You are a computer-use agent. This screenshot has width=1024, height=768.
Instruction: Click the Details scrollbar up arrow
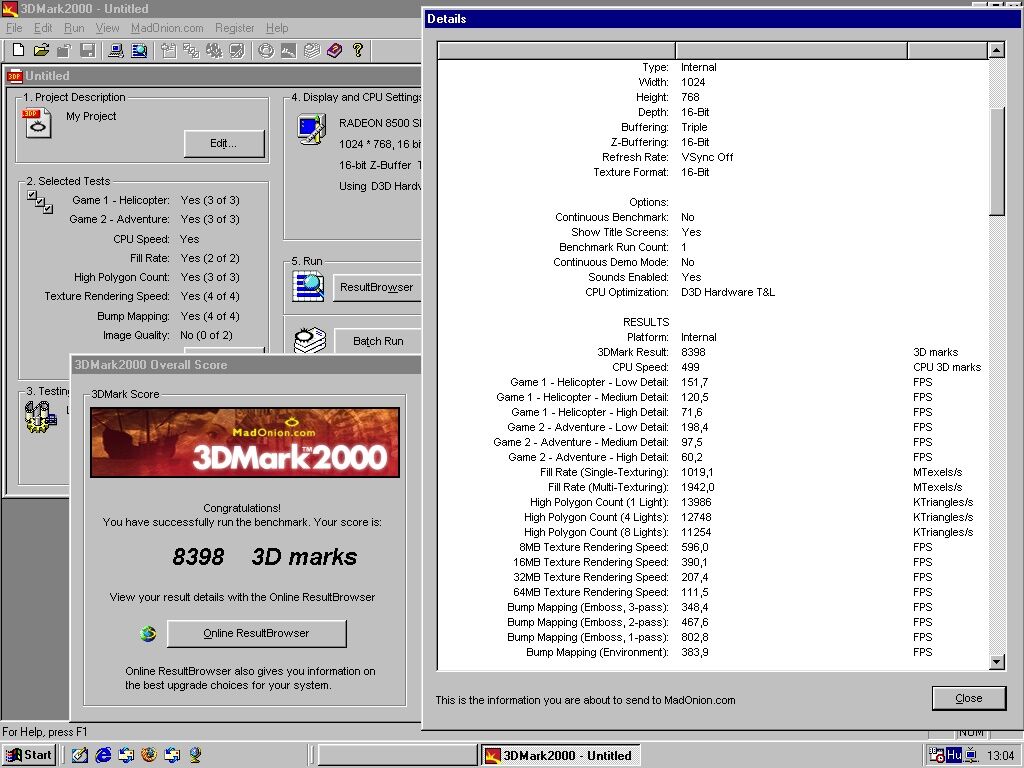coord(997,50)
